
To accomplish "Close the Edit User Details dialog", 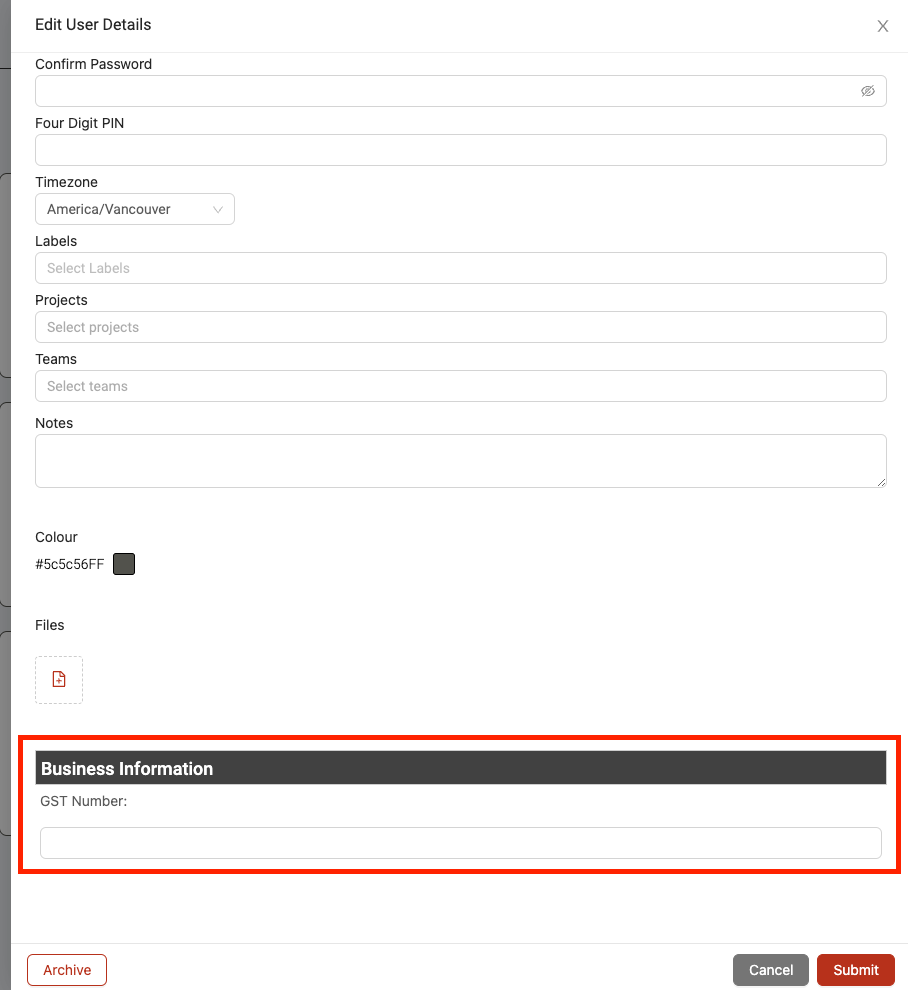I will [x=883, y=26].
